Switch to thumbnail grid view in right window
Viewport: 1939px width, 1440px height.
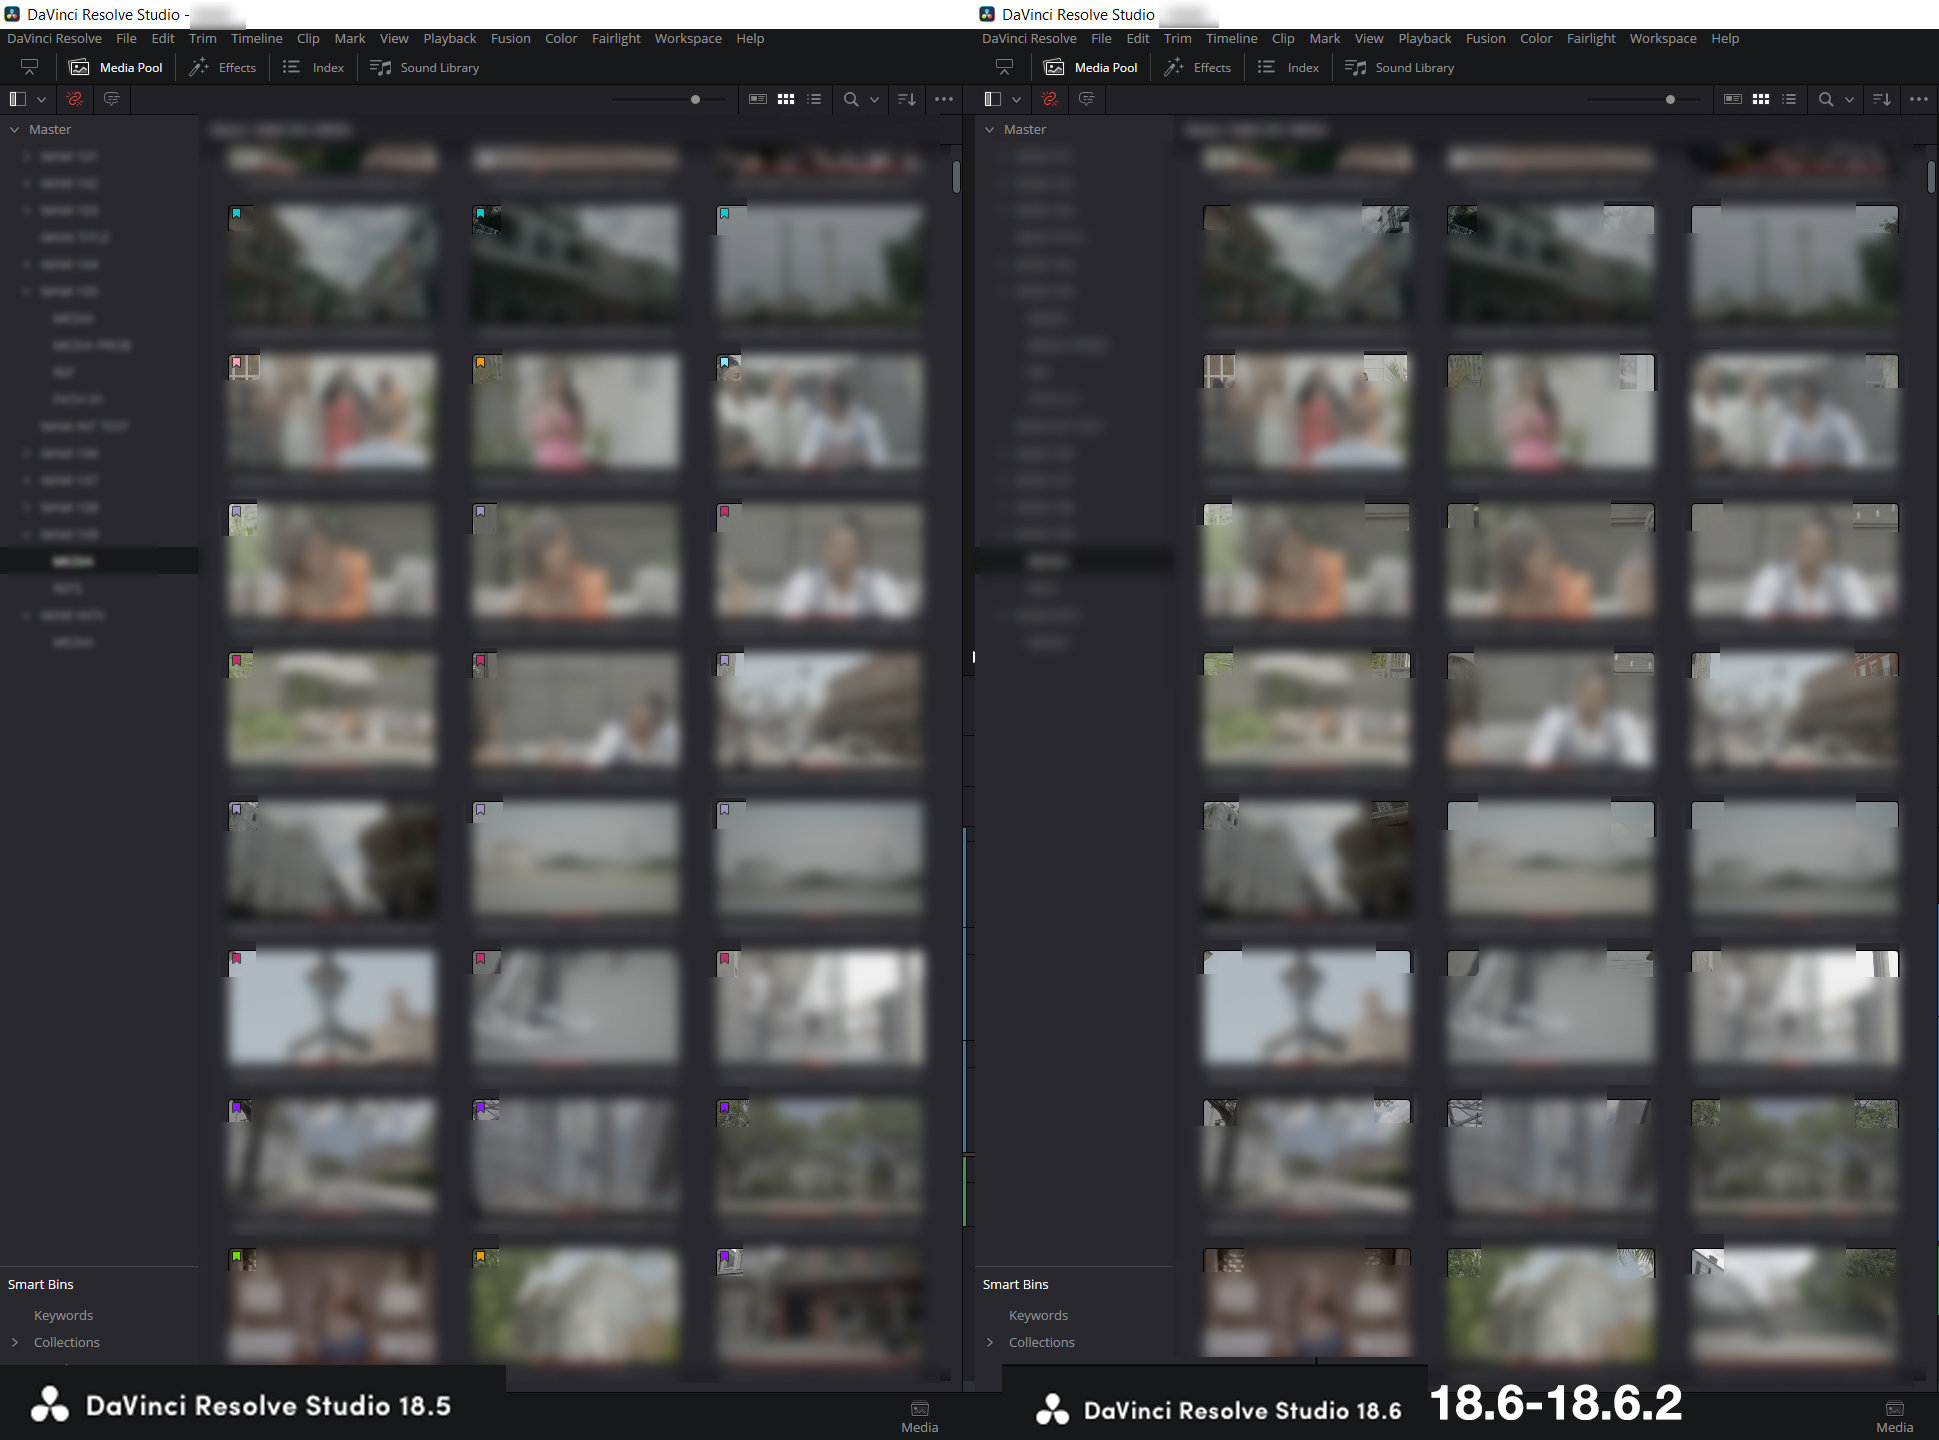[x=1761, y=99]
